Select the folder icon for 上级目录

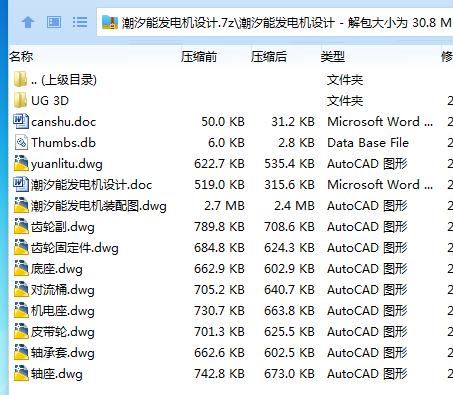pyautogui.click(x=21, y=79)
